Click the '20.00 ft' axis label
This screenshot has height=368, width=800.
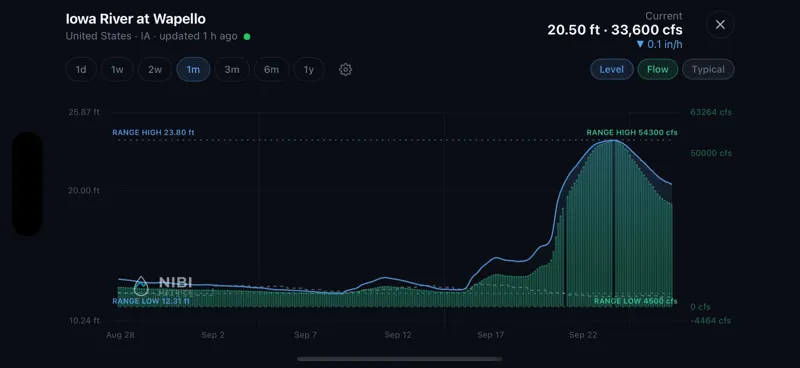[x=85, y=190]
